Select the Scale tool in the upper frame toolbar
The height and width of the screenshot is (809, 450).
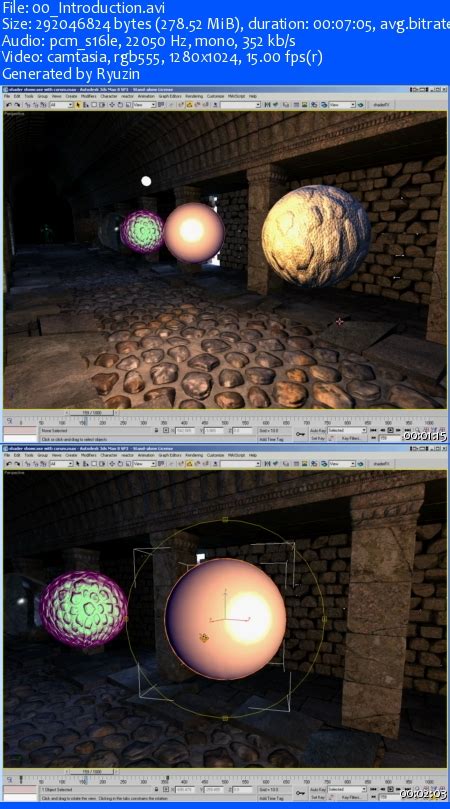point(128,105)
